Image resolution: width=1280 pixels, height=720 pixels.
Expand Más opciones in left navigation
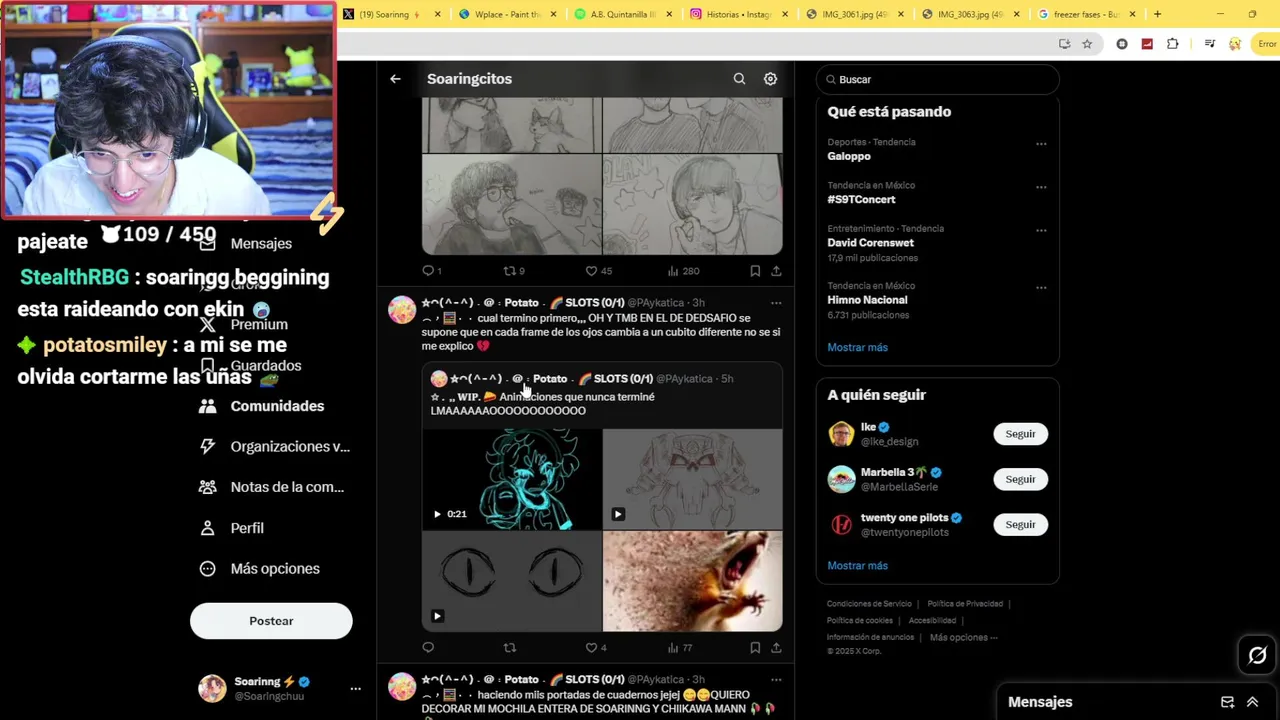[x=260, y=569]
